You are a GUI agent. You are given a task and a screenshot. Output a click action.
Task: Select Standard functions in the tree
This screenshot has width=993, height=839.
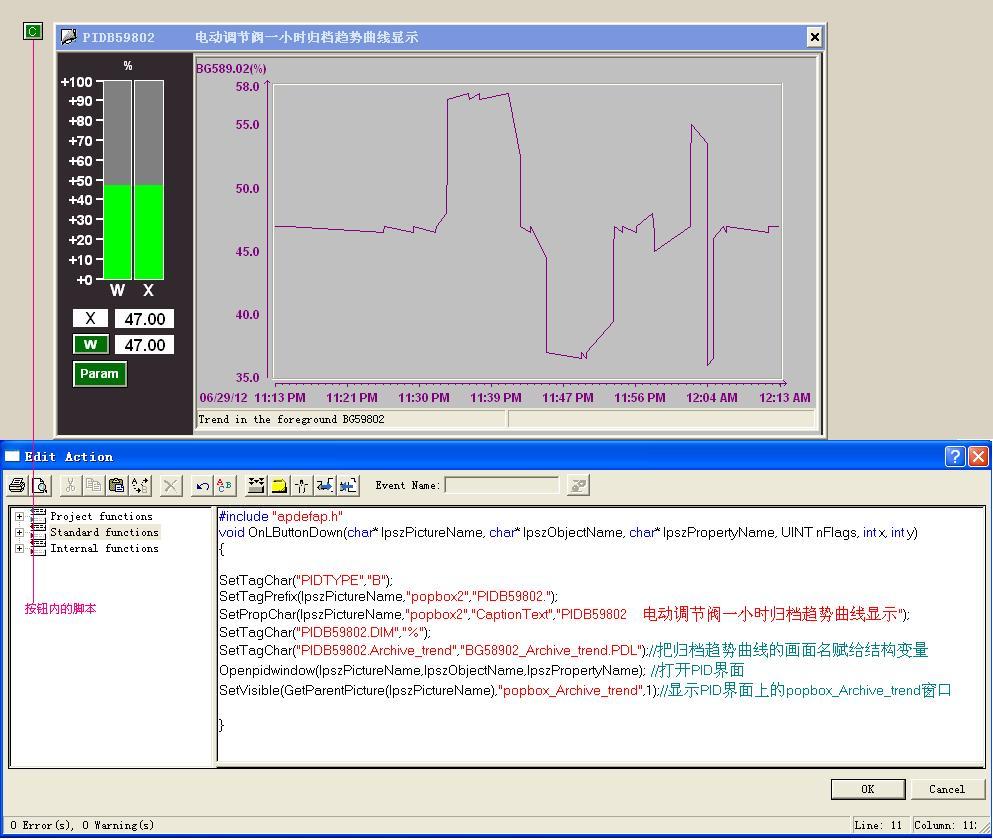[104, 533]
